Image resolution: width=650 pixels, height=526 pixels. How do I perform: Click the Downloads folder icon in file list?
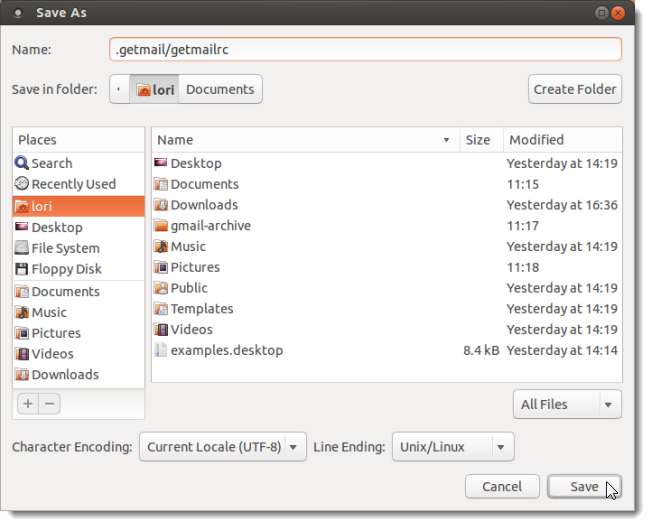(161, 204)
